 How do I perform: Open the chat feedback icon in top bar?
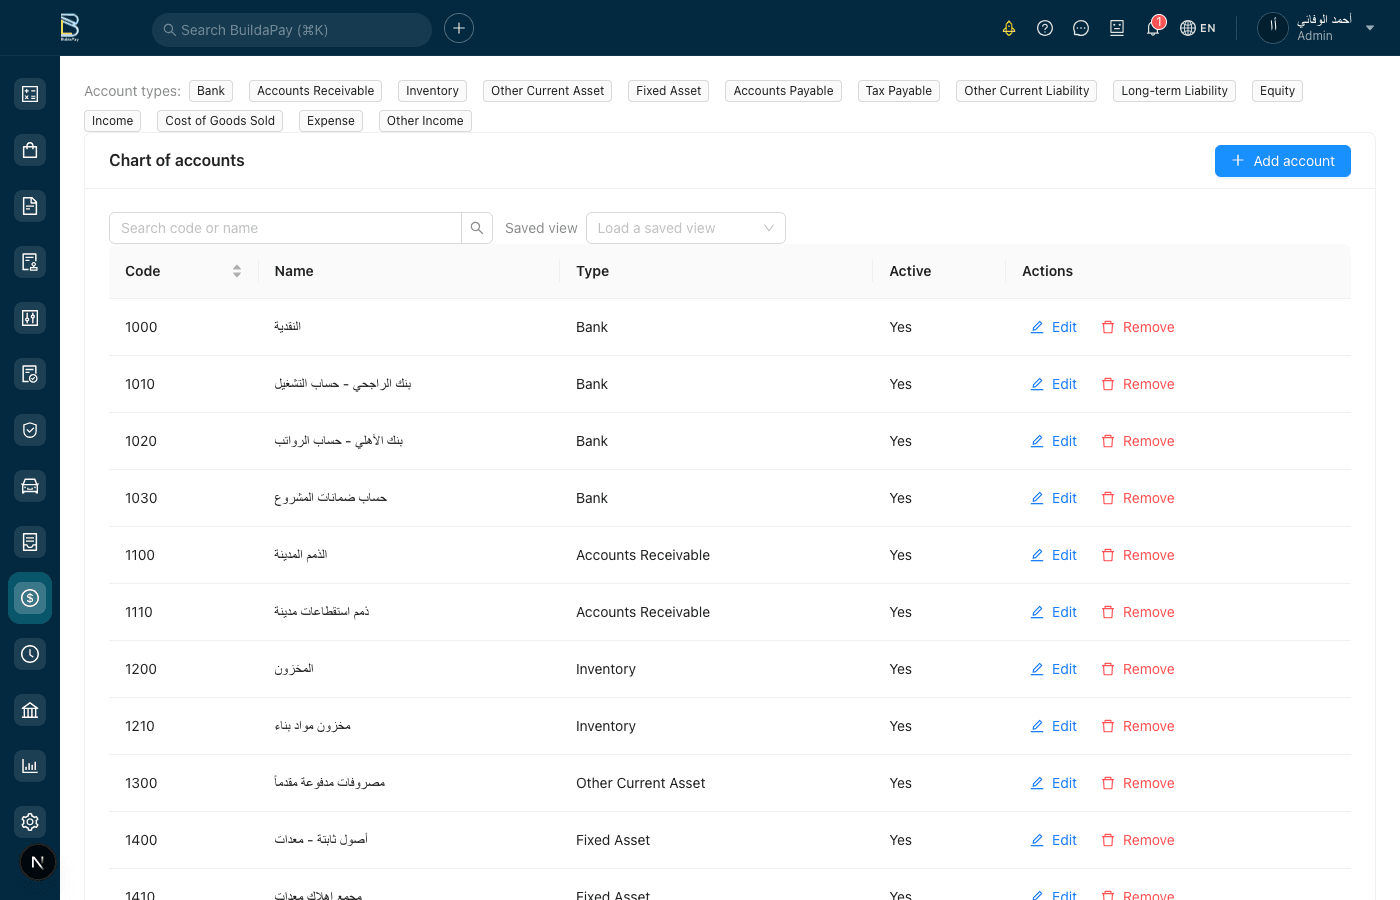click(x=1080, y=28)
